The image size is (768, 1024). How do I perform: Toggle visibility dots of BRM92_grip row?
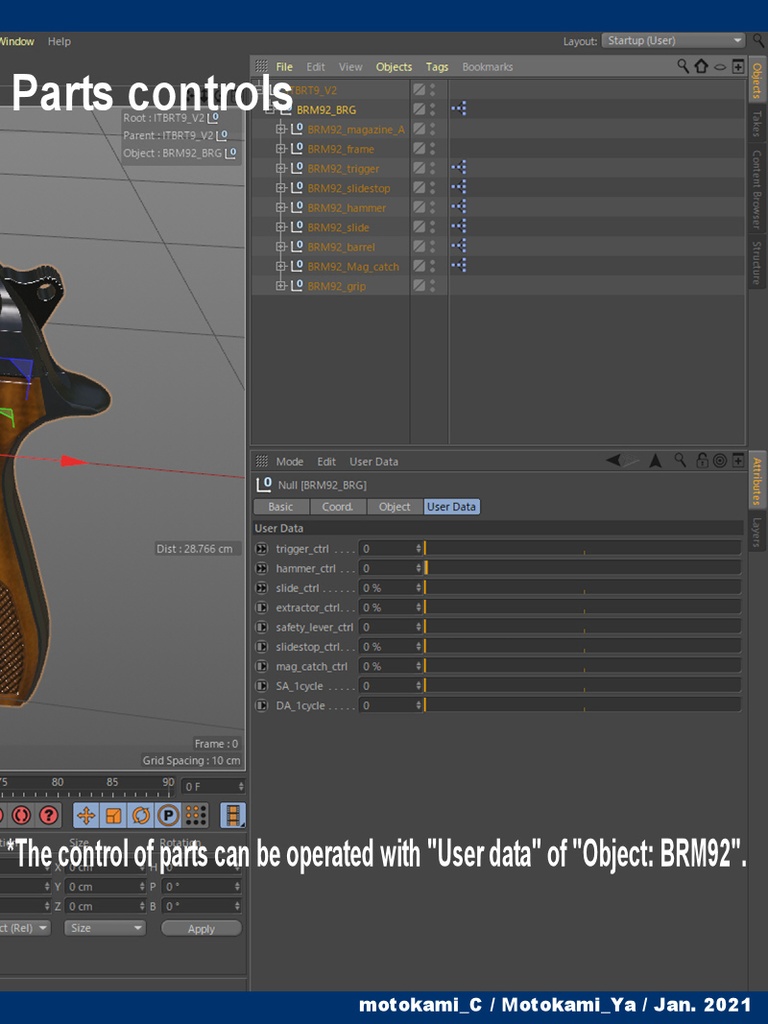click(x=432, y=285)
